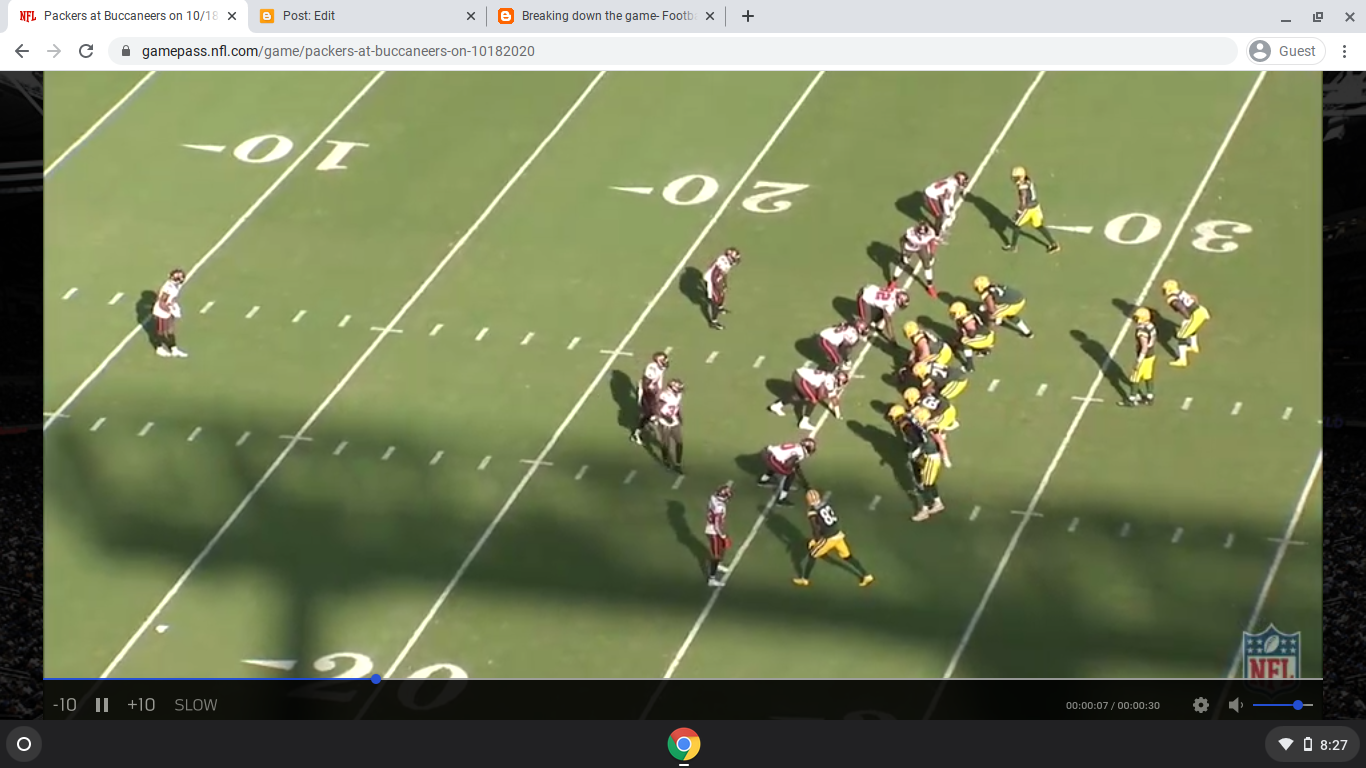
Task: Enable SLOW playback mode
Action: pyautogui.click(x=195, y=704)
